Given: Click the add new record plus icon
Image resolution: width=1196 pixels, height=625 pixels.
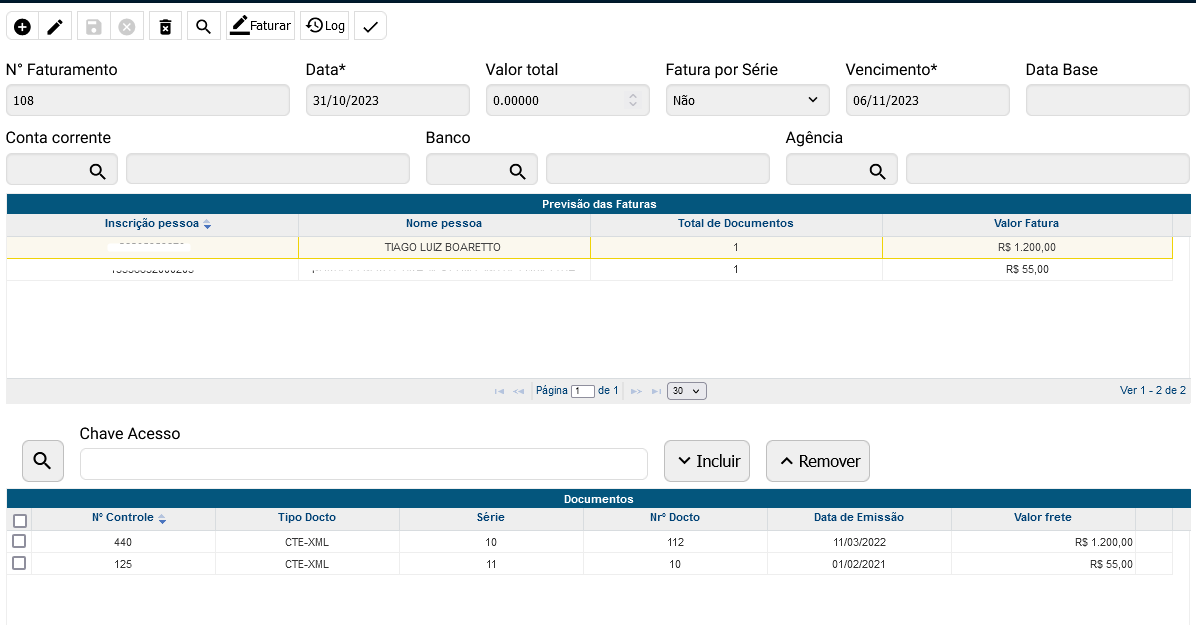Looking at the screenshot, I should [22, 27].
